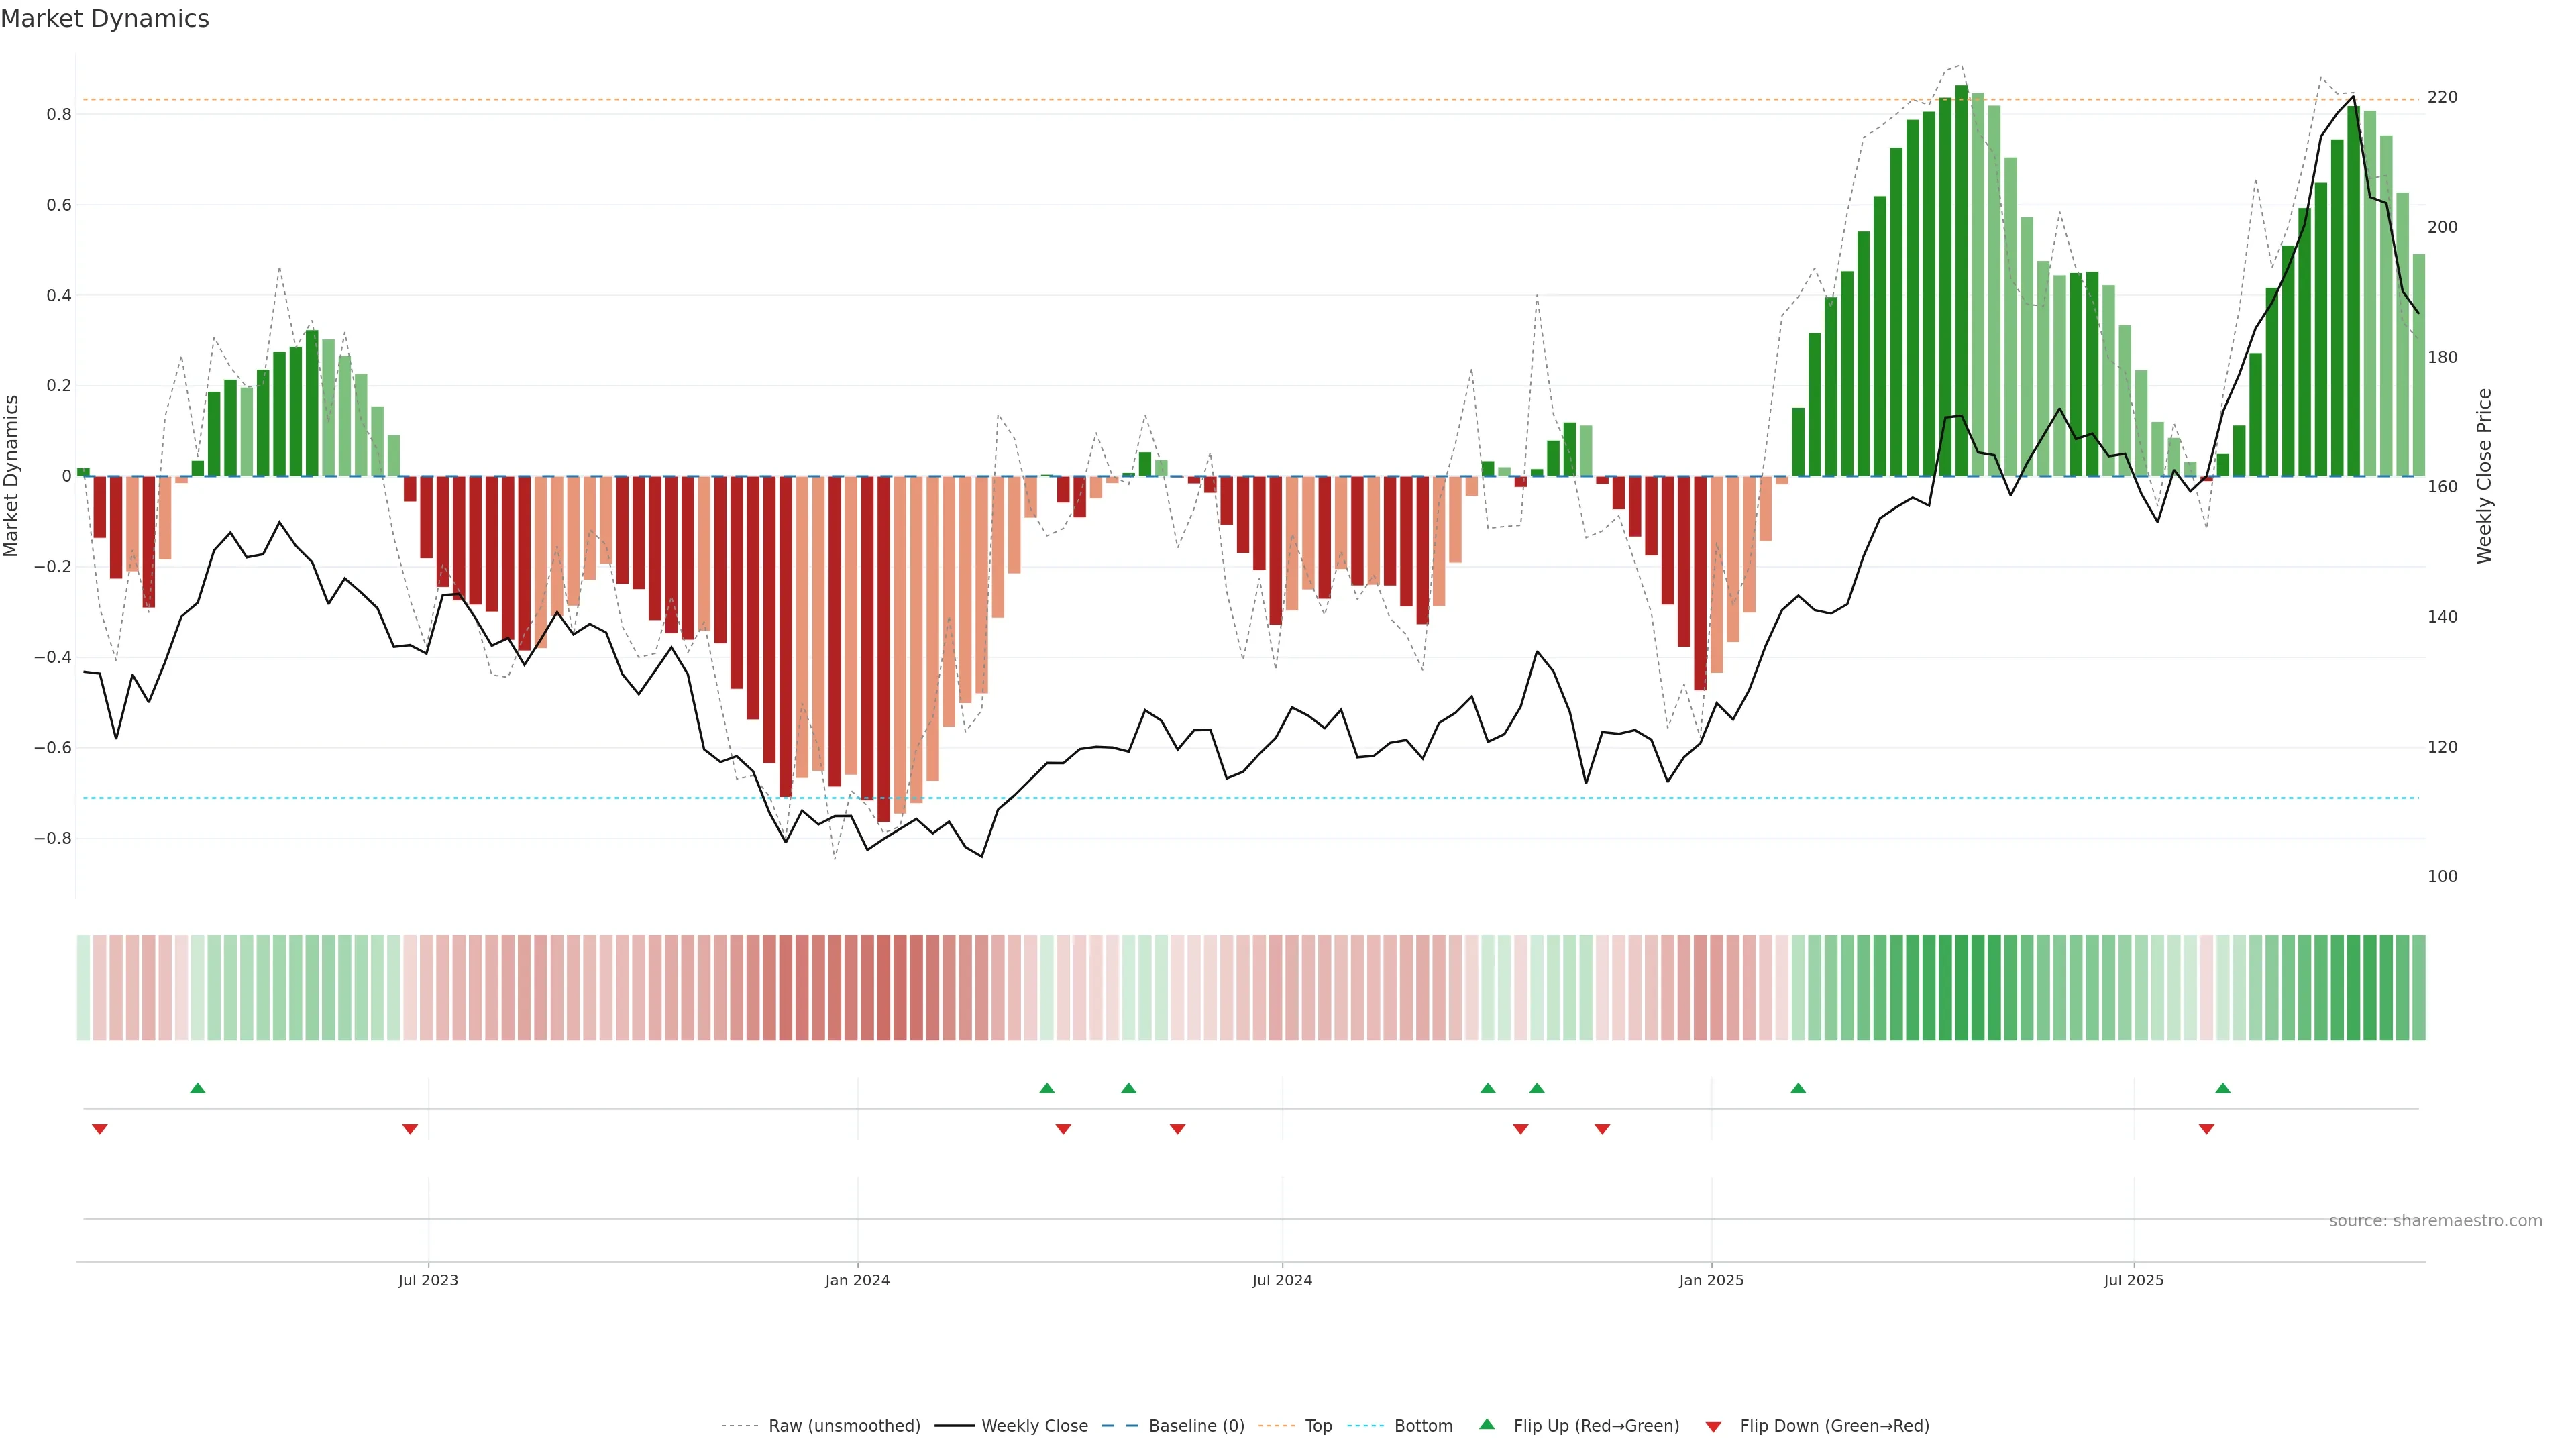Viewport: 2576px width, 1449px height.
Task: Click the 220 tick on the right price axis
Action: [2442, 97]
